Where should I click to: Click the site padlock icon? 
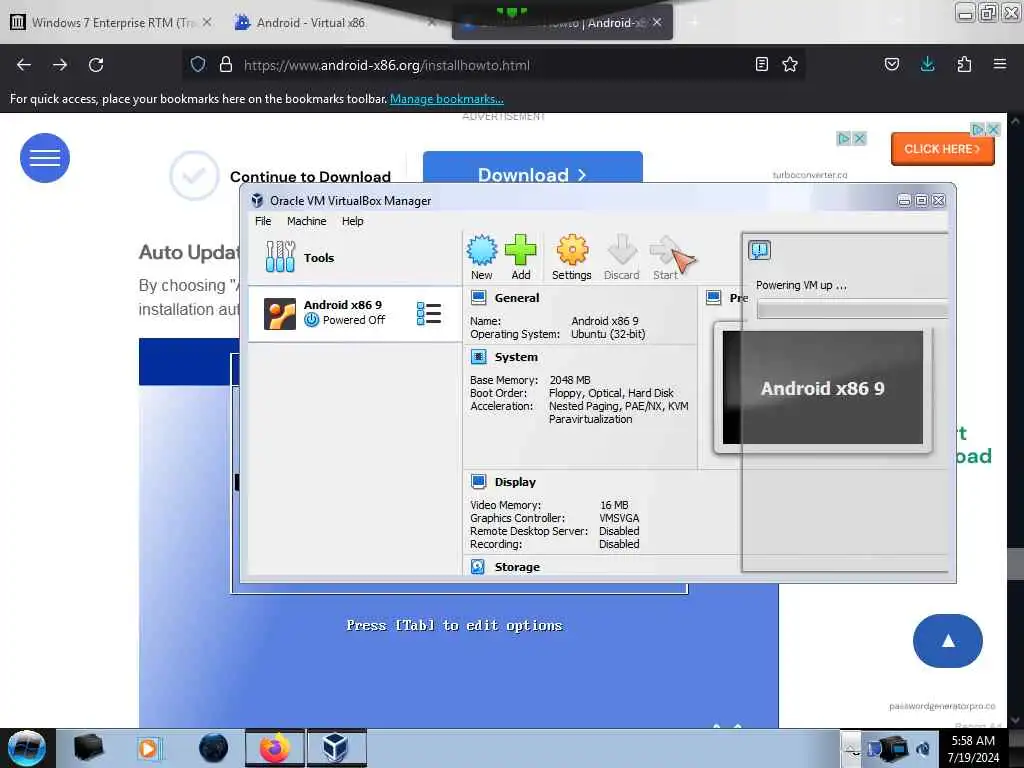coord(226,65)
